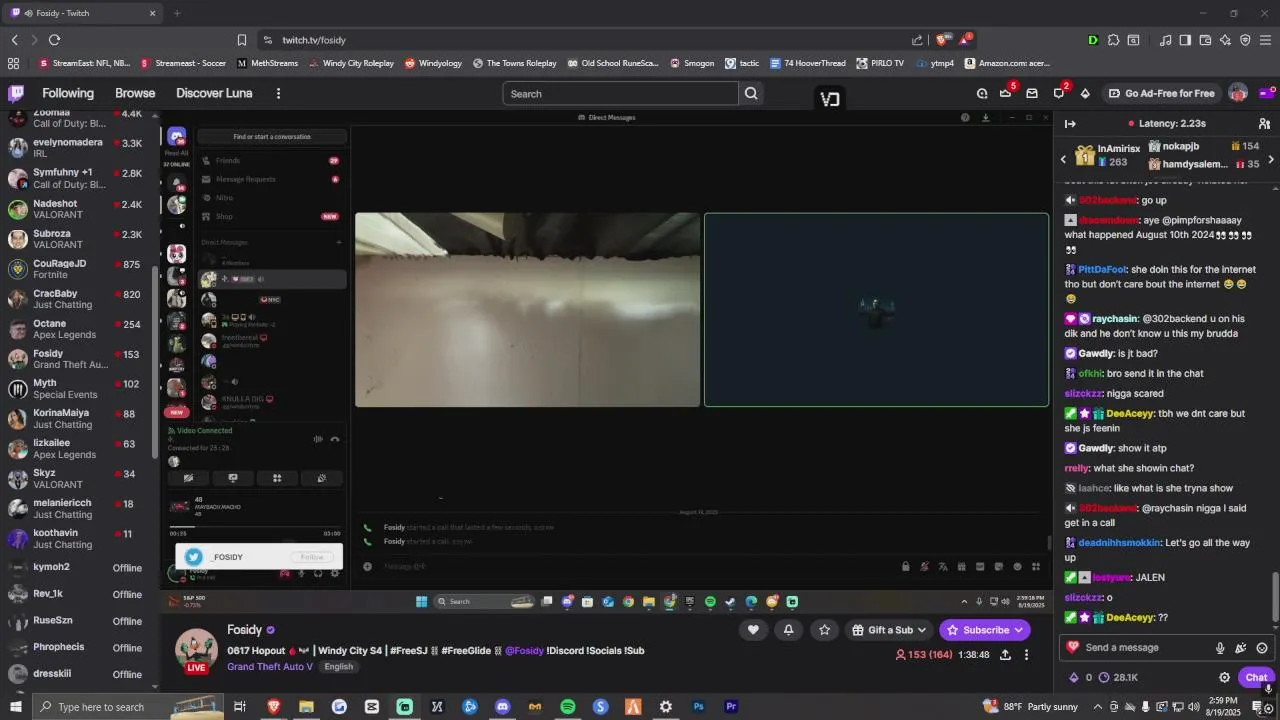This screenshot has height=720, width=1280.
Task: Click the Brave Shields lion icon
Action: 942,40
